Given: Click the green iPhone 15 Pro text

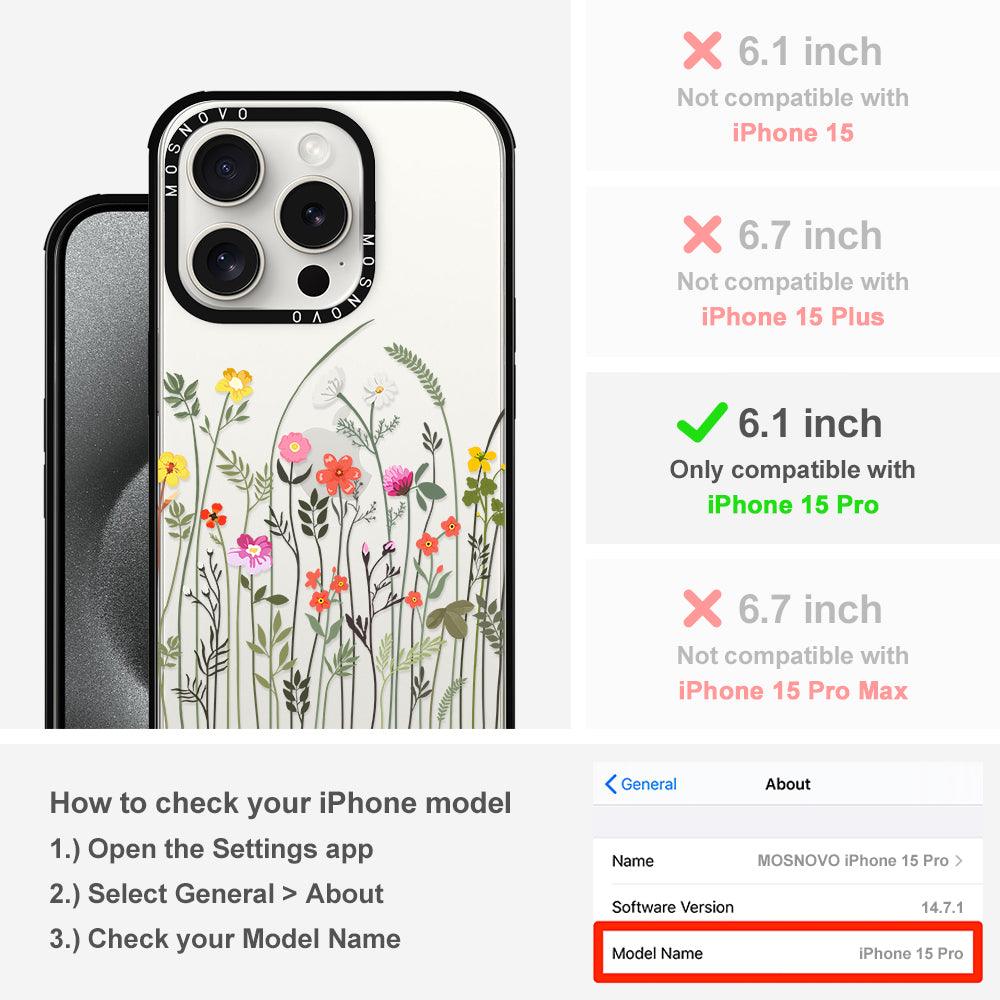Looking at the screenshot, I should tap(793, 504).
